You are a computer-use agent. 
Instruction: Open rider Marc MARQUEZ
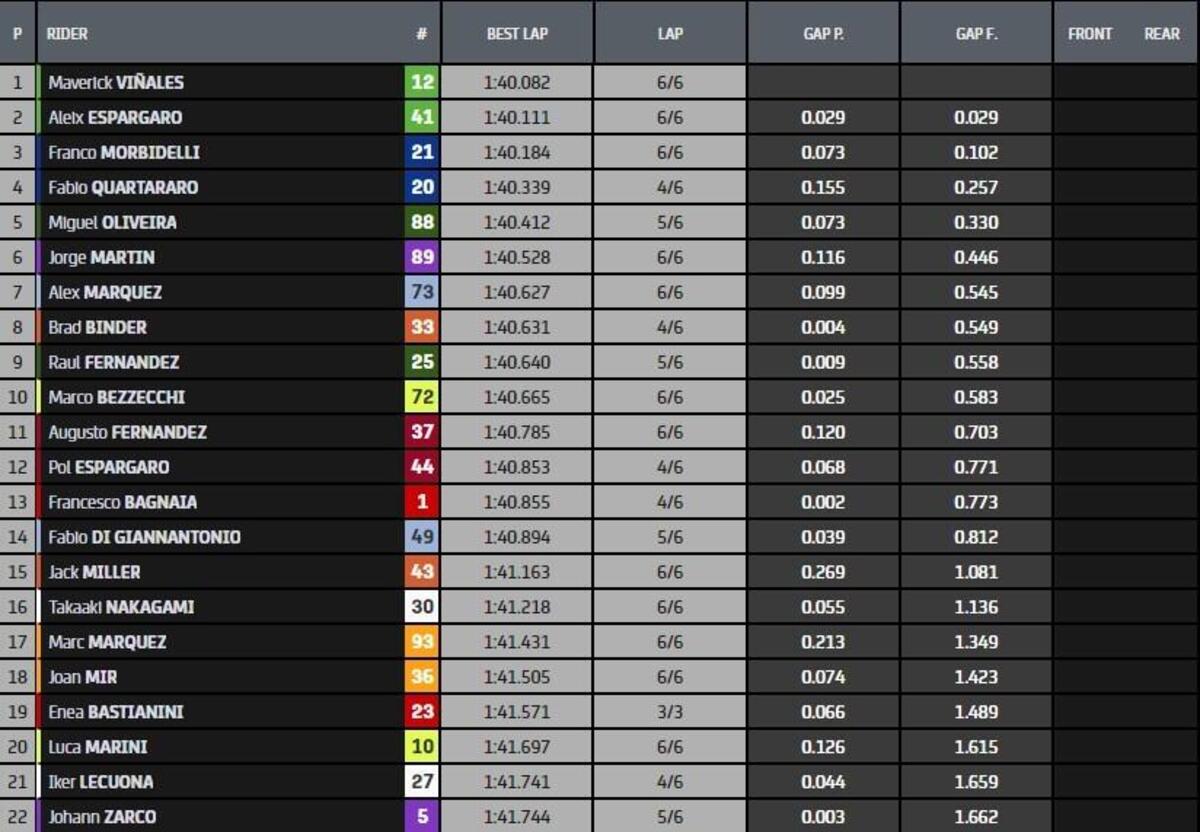coord(107,642)
